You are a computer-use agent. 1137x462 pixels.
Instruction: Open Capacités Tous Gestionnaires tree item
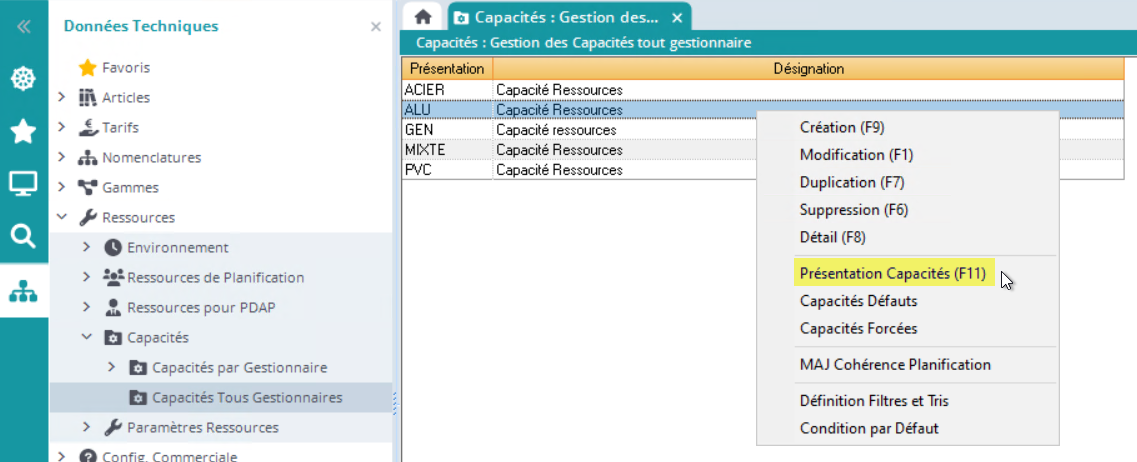tap(246, 397)
